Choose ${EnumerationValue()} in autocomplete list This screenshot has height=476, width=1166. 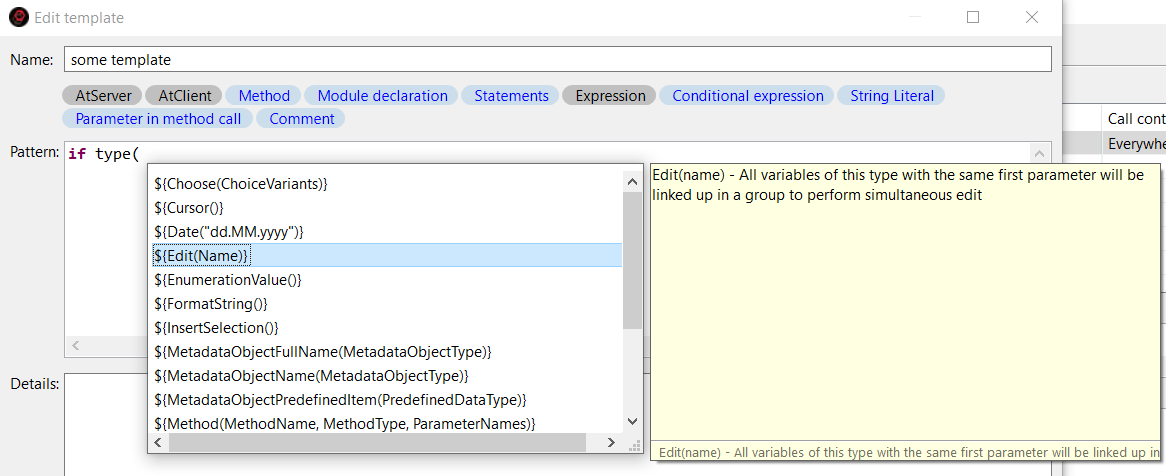pos(228,280)
